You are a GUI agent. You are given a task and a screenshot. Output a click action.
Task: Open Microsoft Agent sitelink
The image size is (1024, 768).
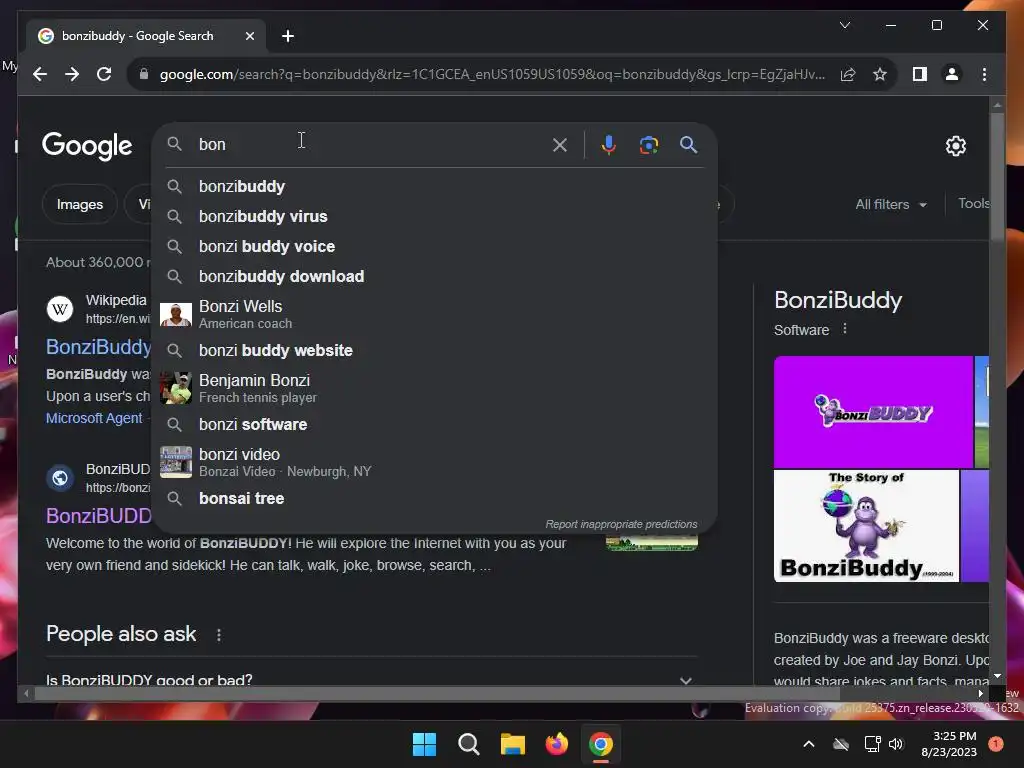pyautogui.click(x=94, y=419)
